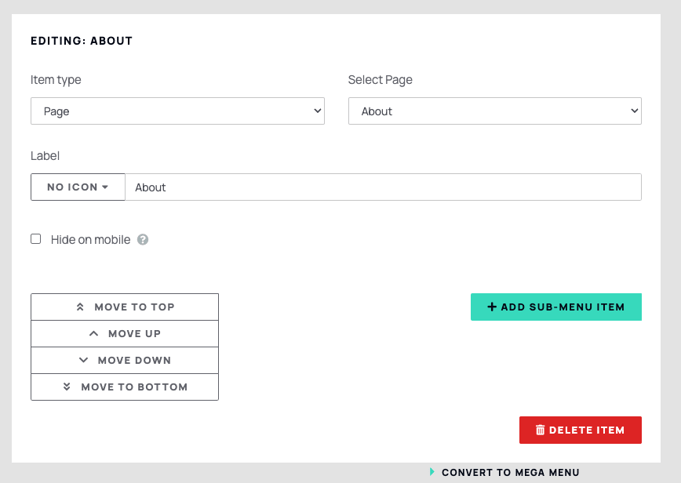The height and width of the screenshot is (483, 681).
Task: Click the teal triangle before Convert to Mega Menu
Action: 432,472
